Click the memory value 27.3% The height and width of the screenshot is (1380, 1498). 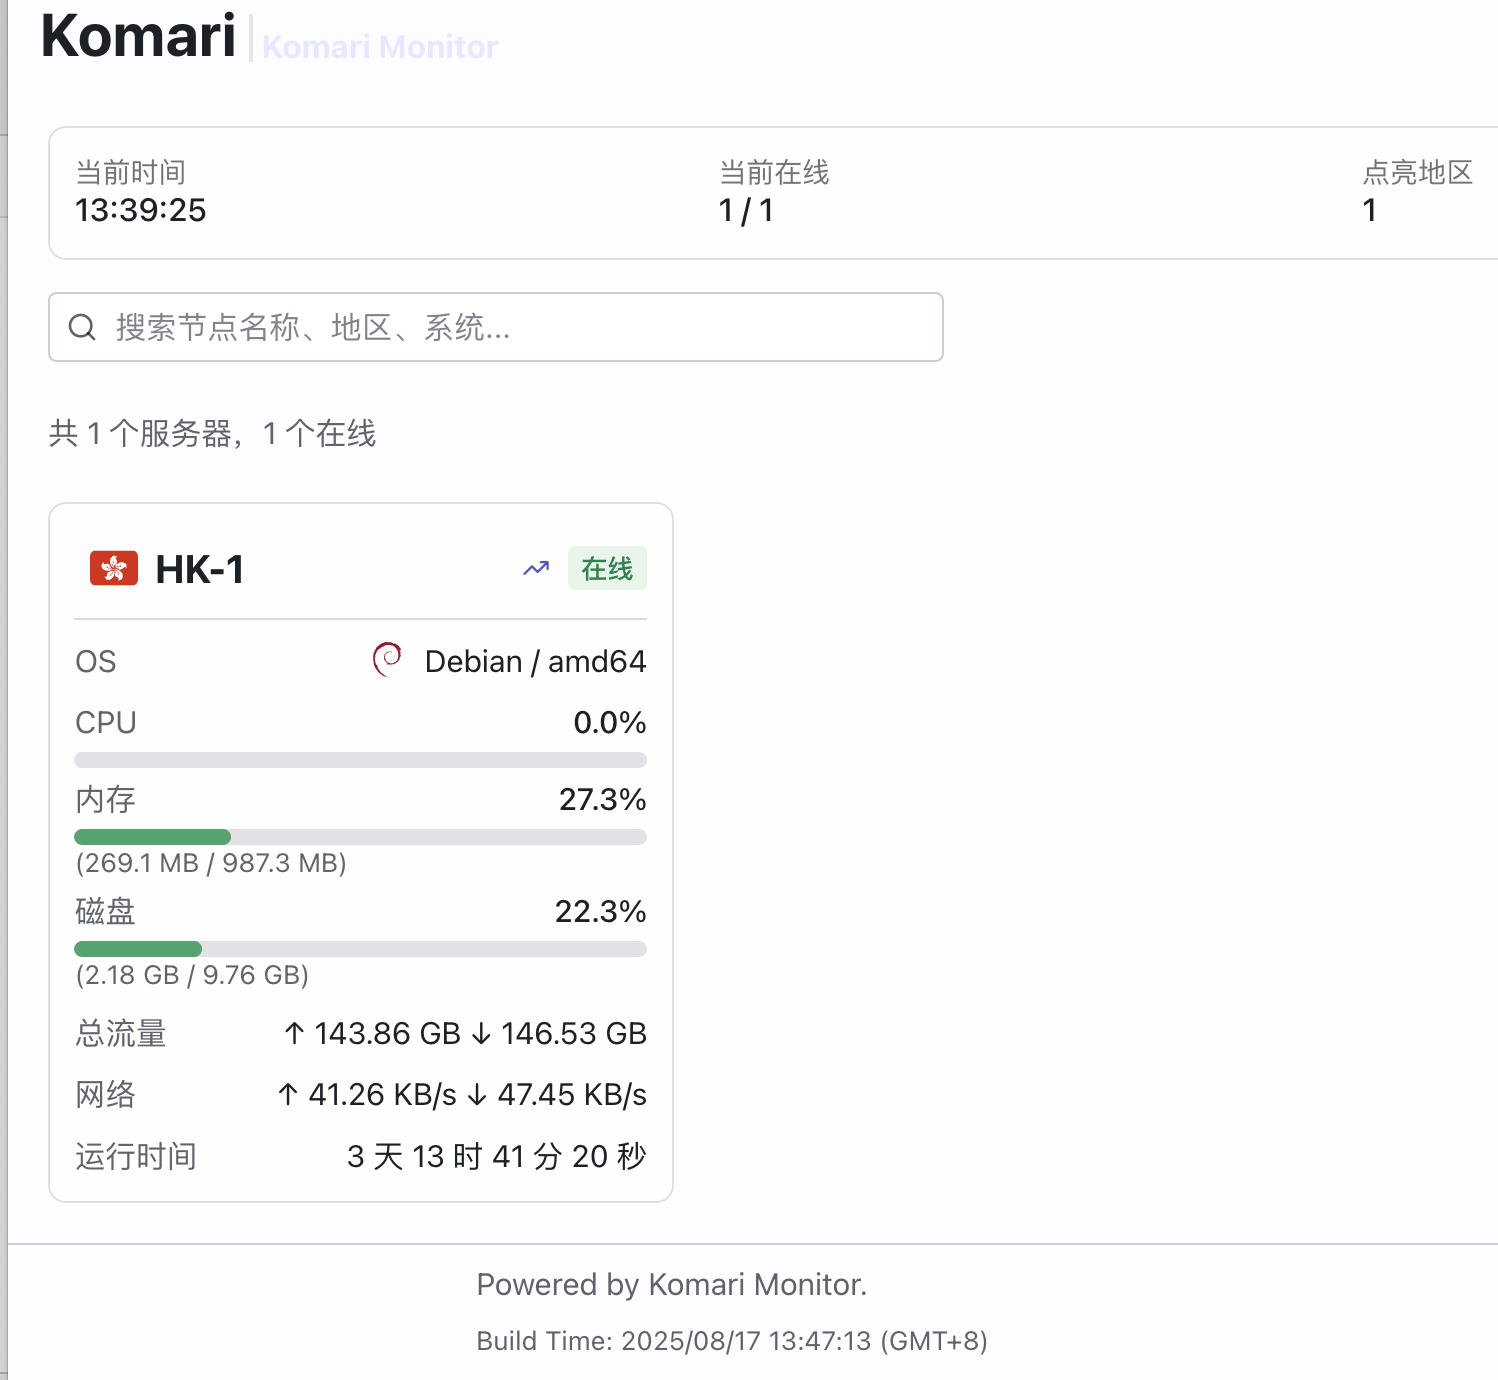pos(603,799)
